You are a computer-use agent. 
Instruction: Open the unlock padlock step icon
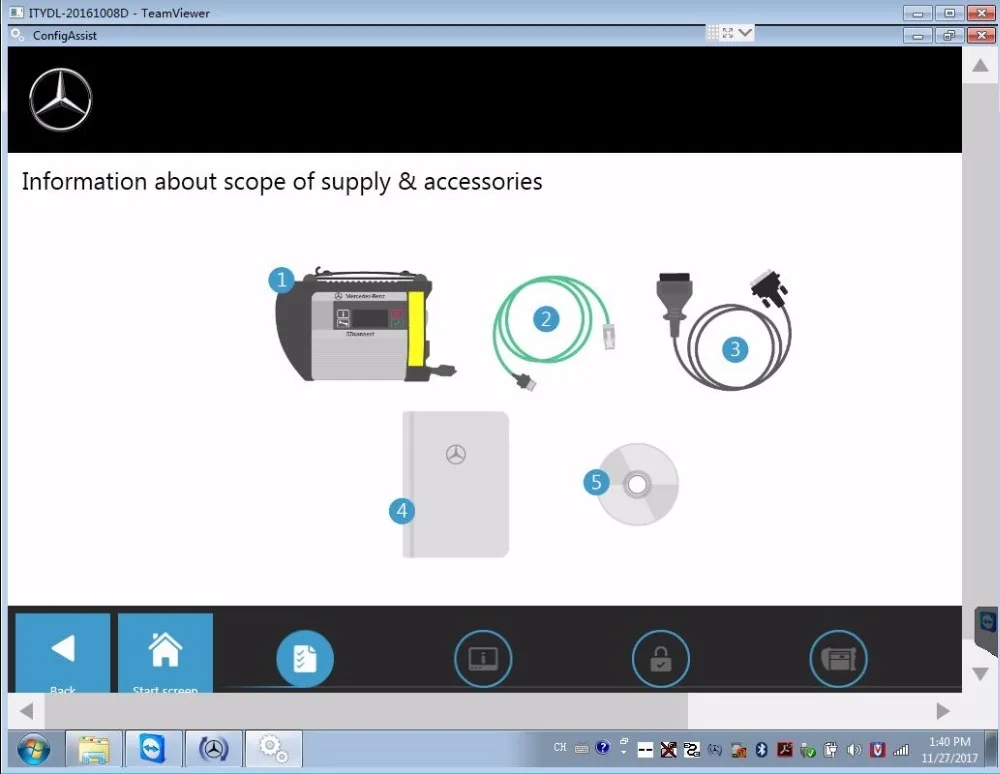[661, 659]
